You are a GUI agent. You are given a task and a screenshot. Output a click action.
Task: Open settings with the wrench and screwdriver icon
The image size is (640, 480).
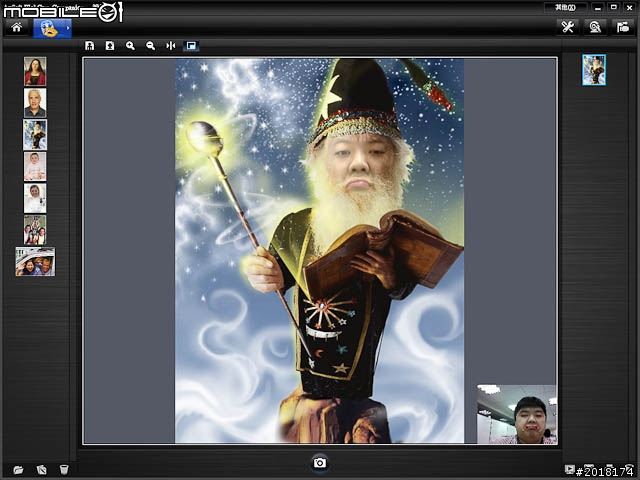(x=568, y=27)
